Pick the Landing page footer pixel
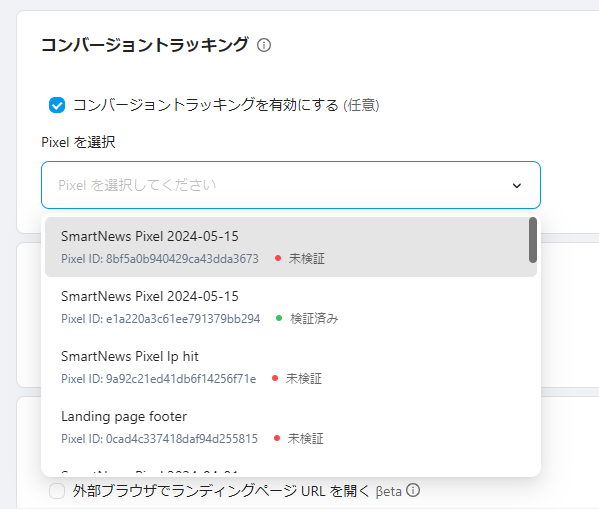The image size is (599, 509). point(291,427)
